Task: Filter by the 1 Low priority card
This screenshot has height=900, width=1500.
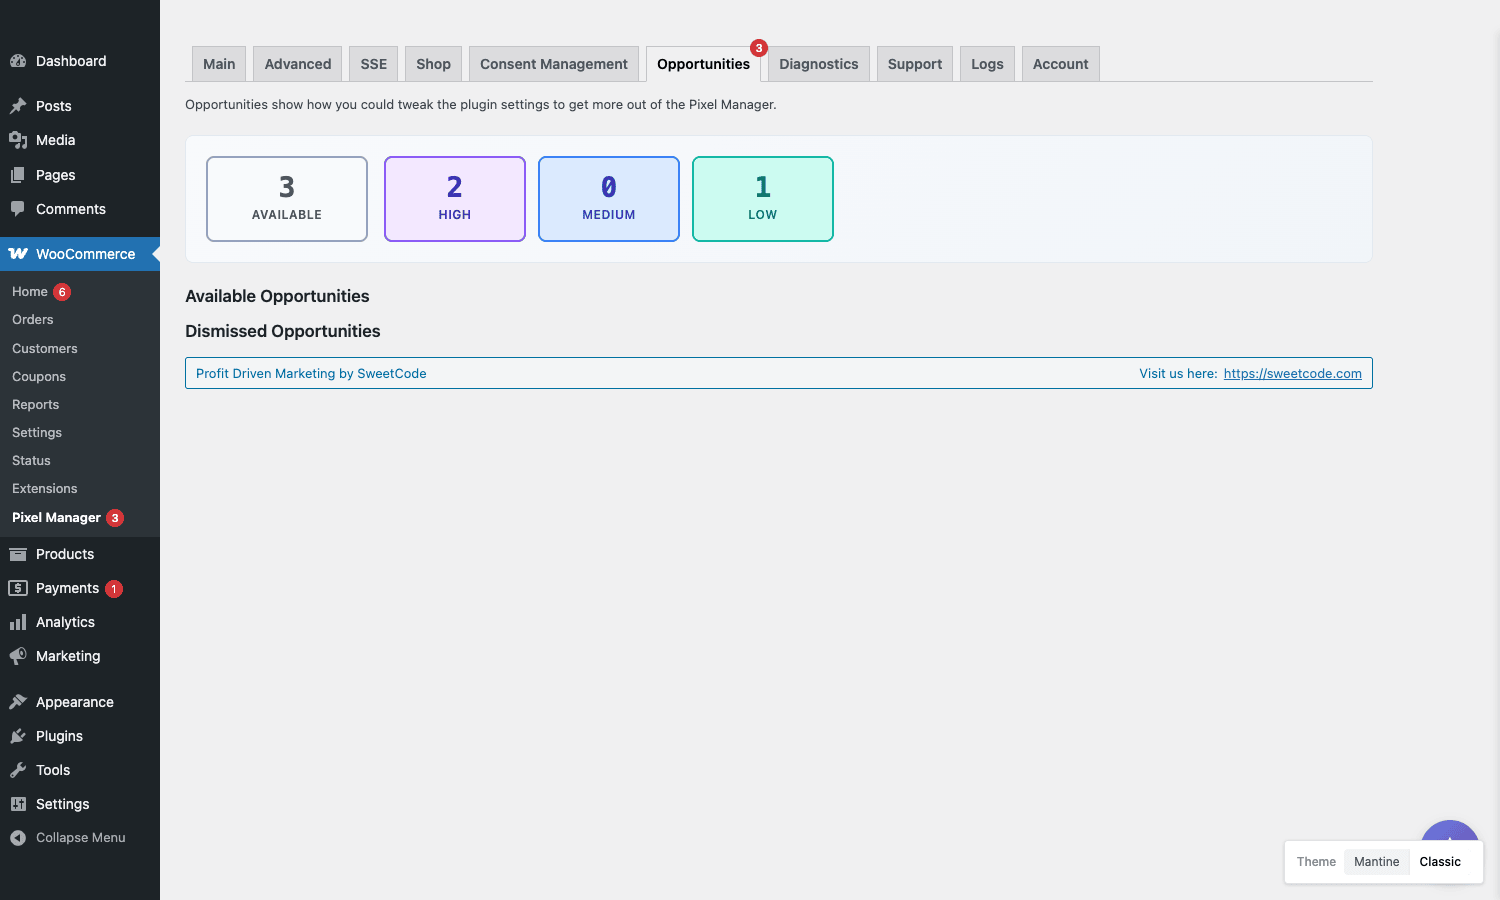Action: point(763,199)
